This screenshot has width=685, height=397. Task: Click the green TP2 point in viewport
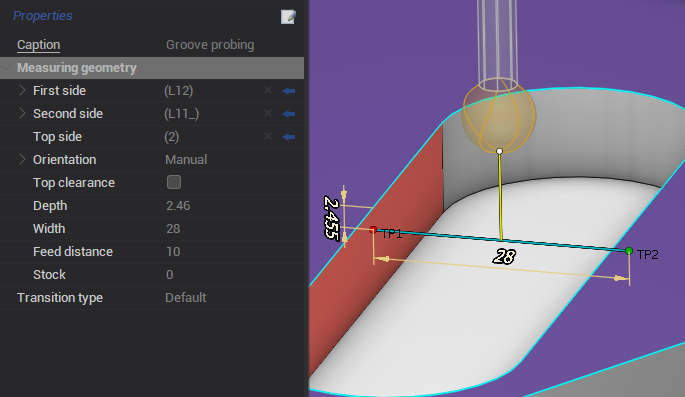point(629,251)
